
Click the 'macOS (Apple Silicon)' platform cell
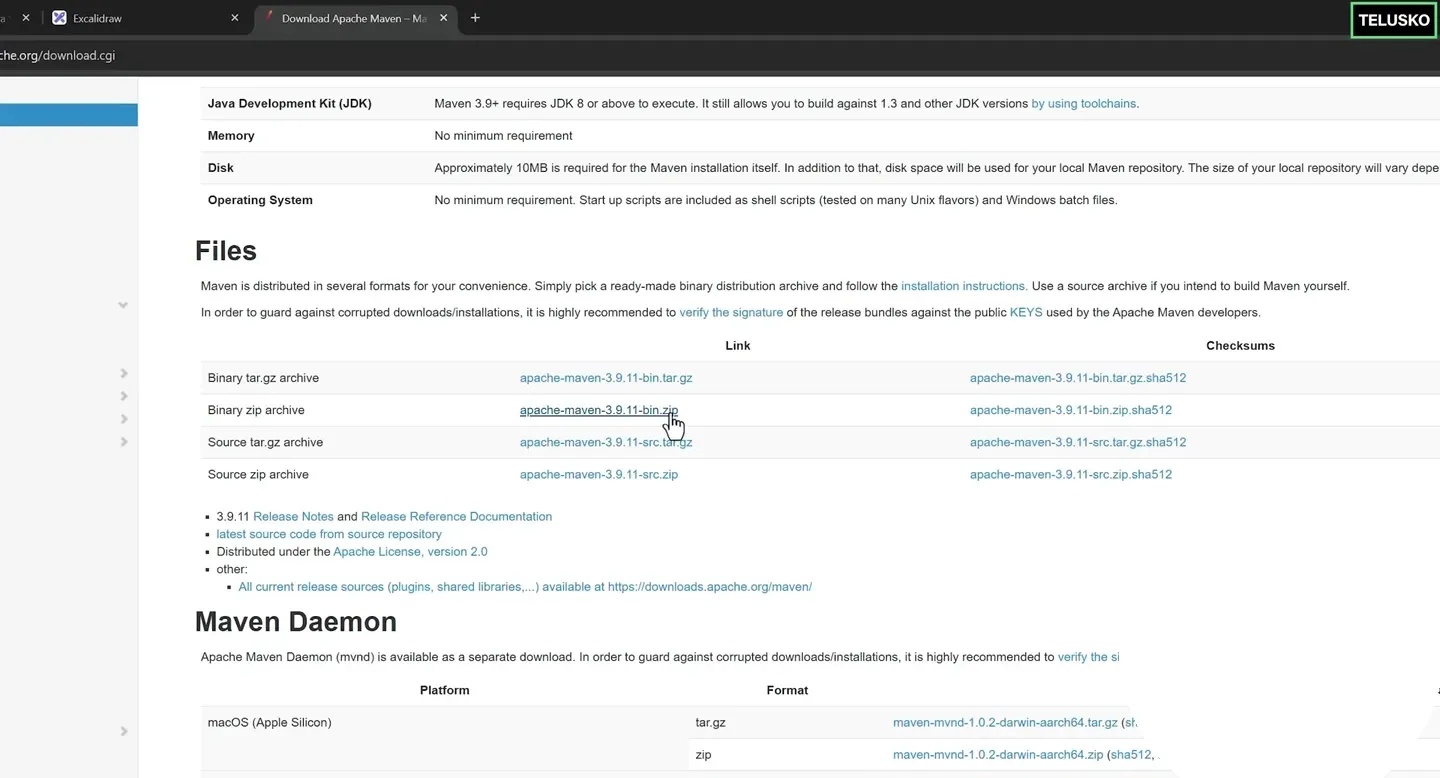coord(269,723)
